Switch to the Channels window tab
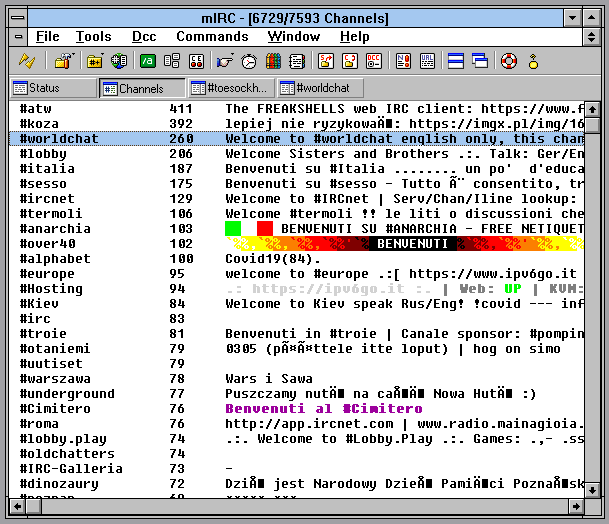Image resolution: width=609 pixels, height=524 pixels. pyautogui.click(x=143, y=88)
